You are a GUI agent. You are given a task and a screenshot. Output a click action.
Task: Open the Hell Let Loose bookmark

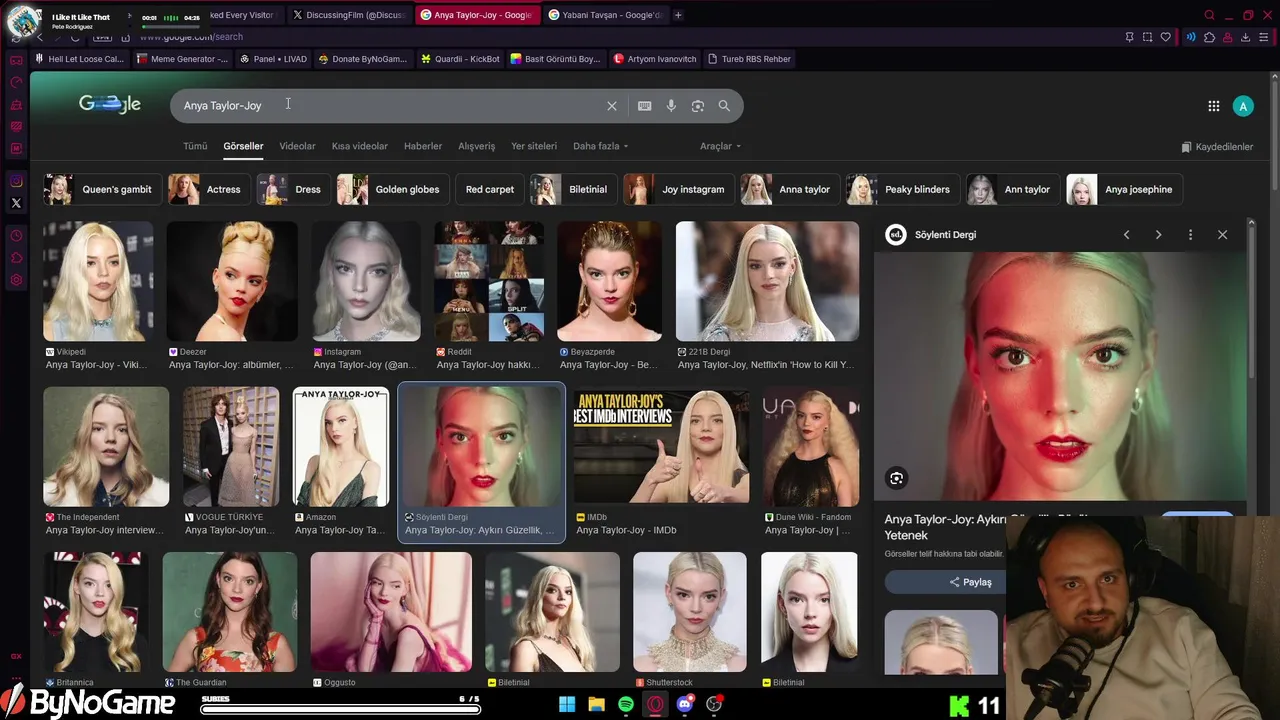[80, 59]
